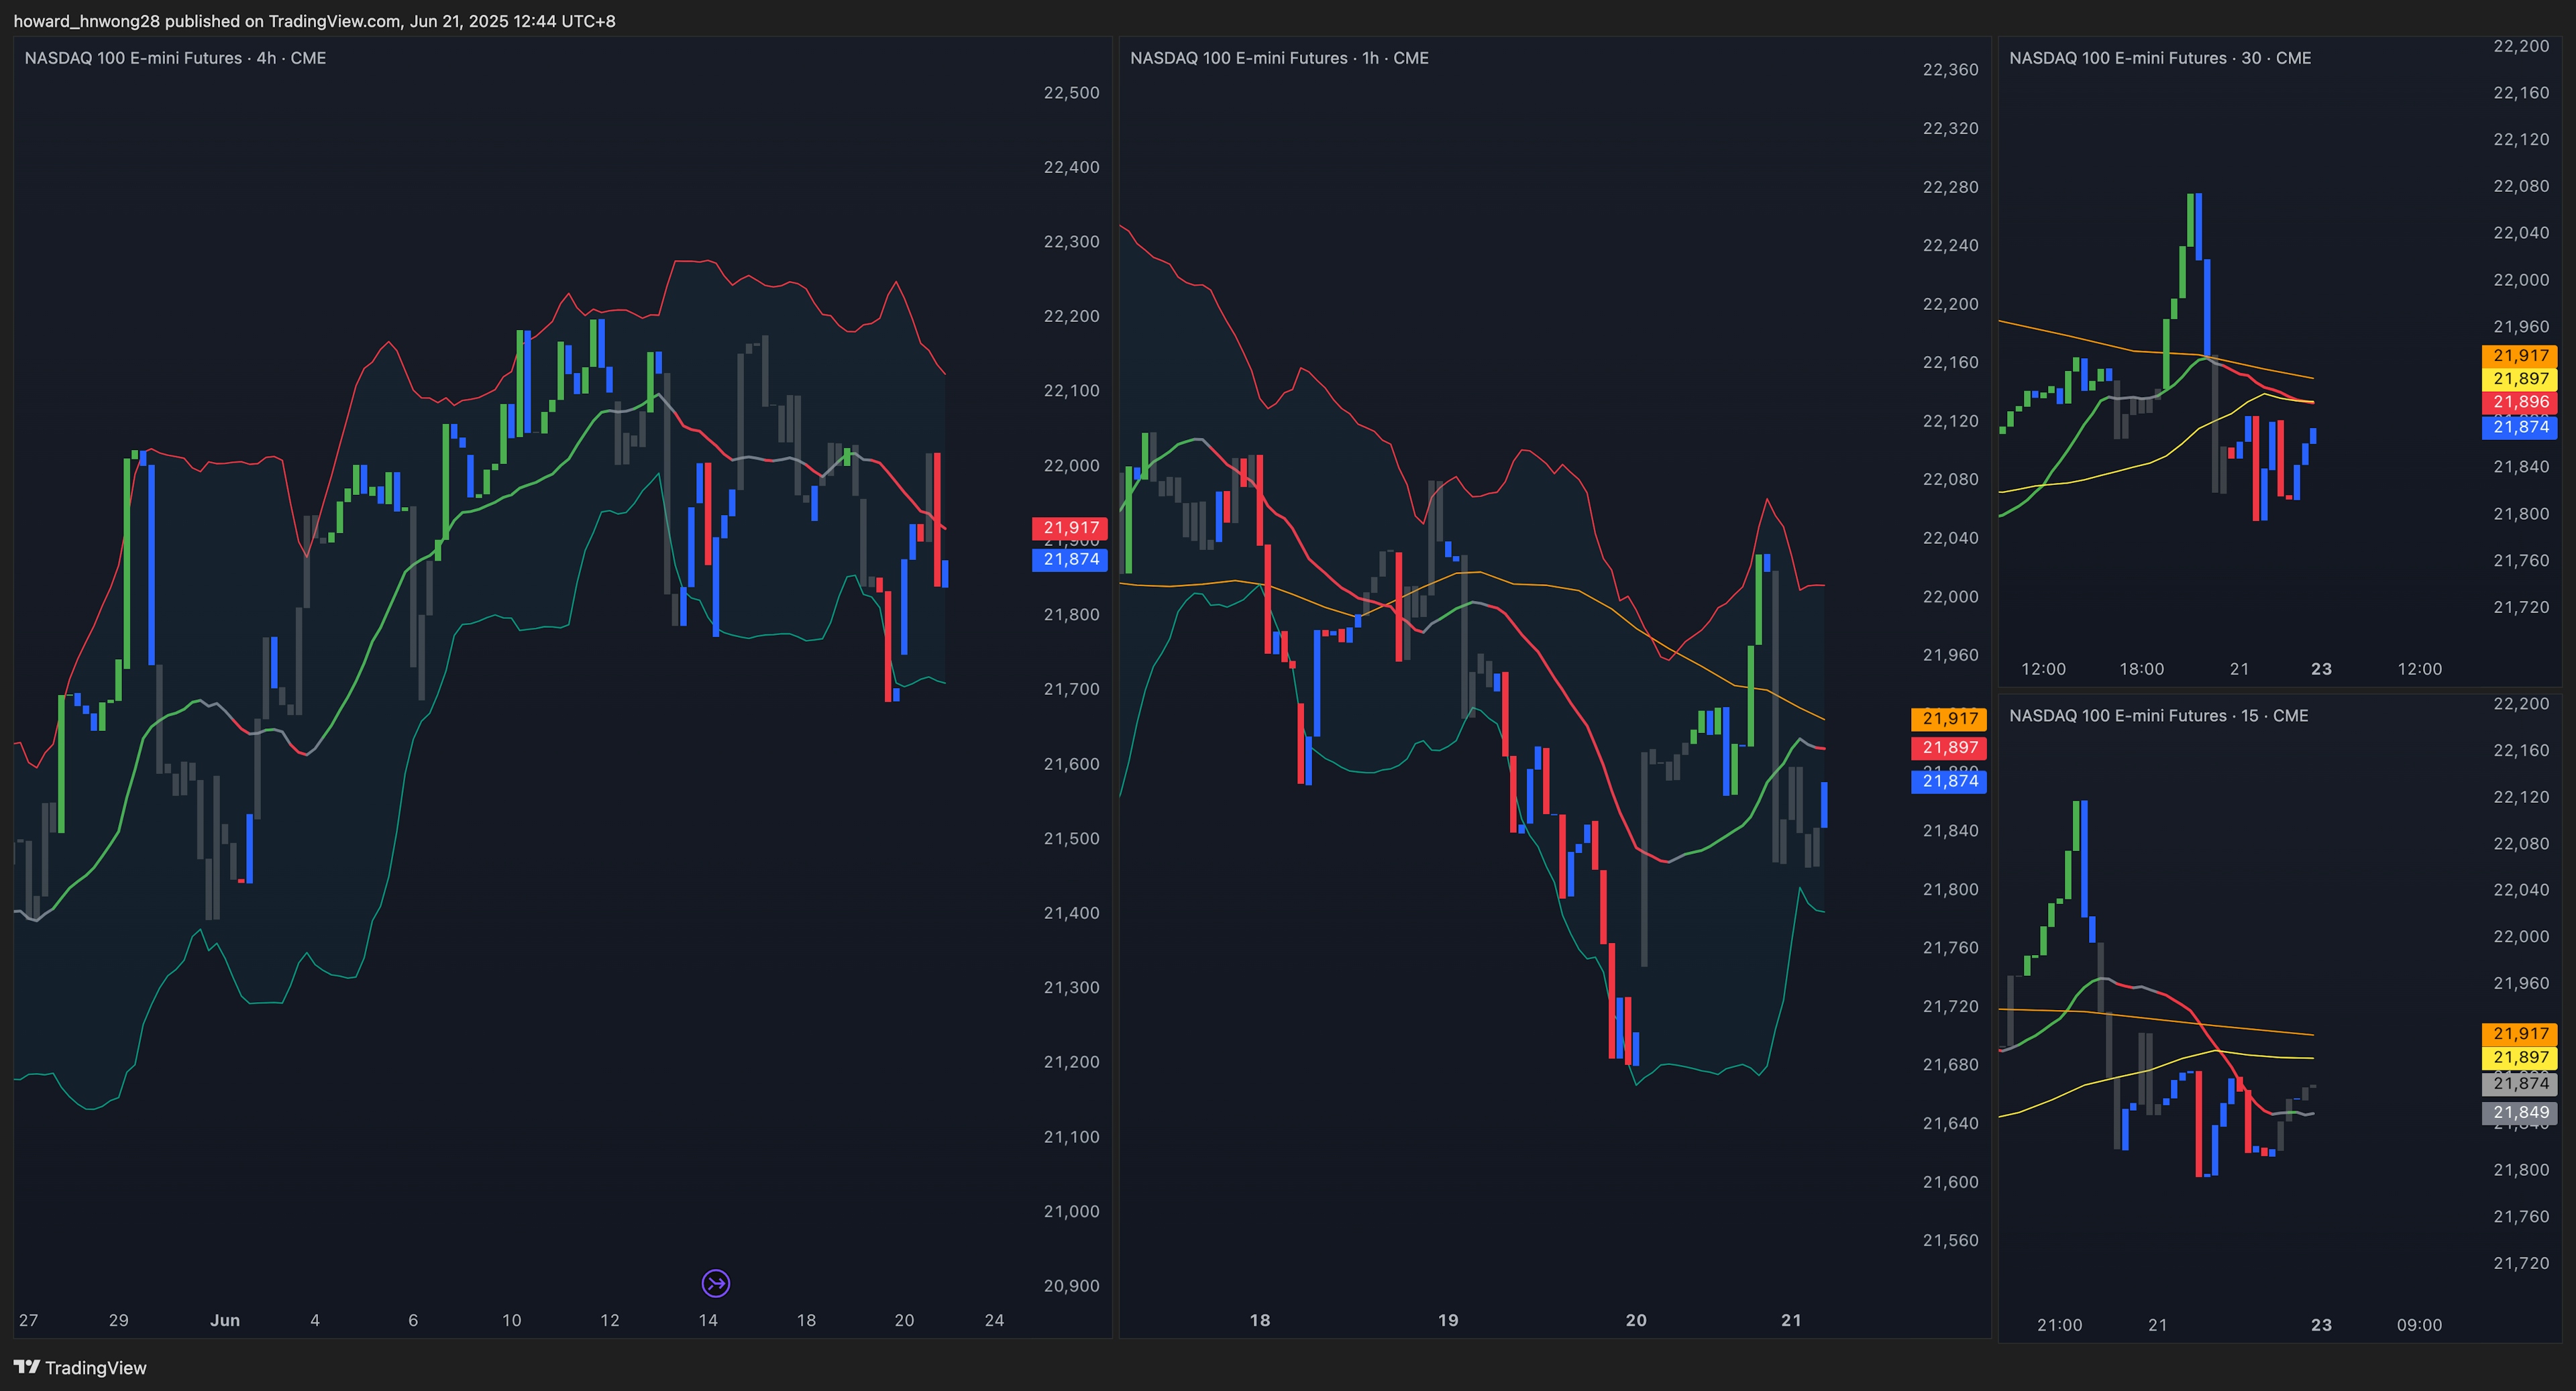Image resolution: width=2576 pixels, height=1391 pixels.
Task: Click the Jun label on 4h time axis
Action: tap(225, 1320)
